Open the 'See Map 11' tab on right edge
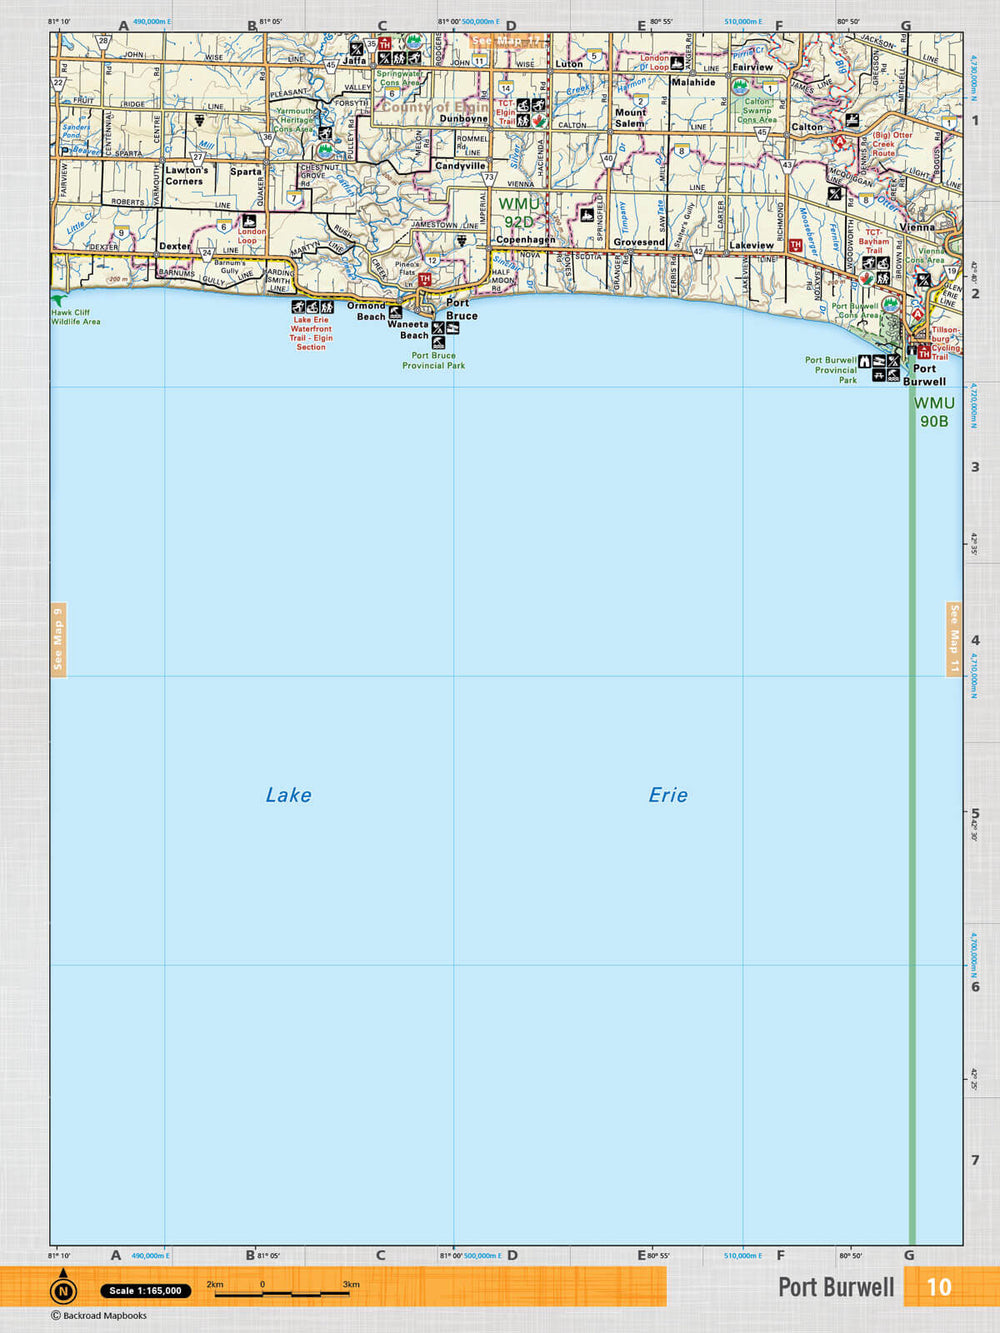1000x1333 pixels. coord(954,640)
